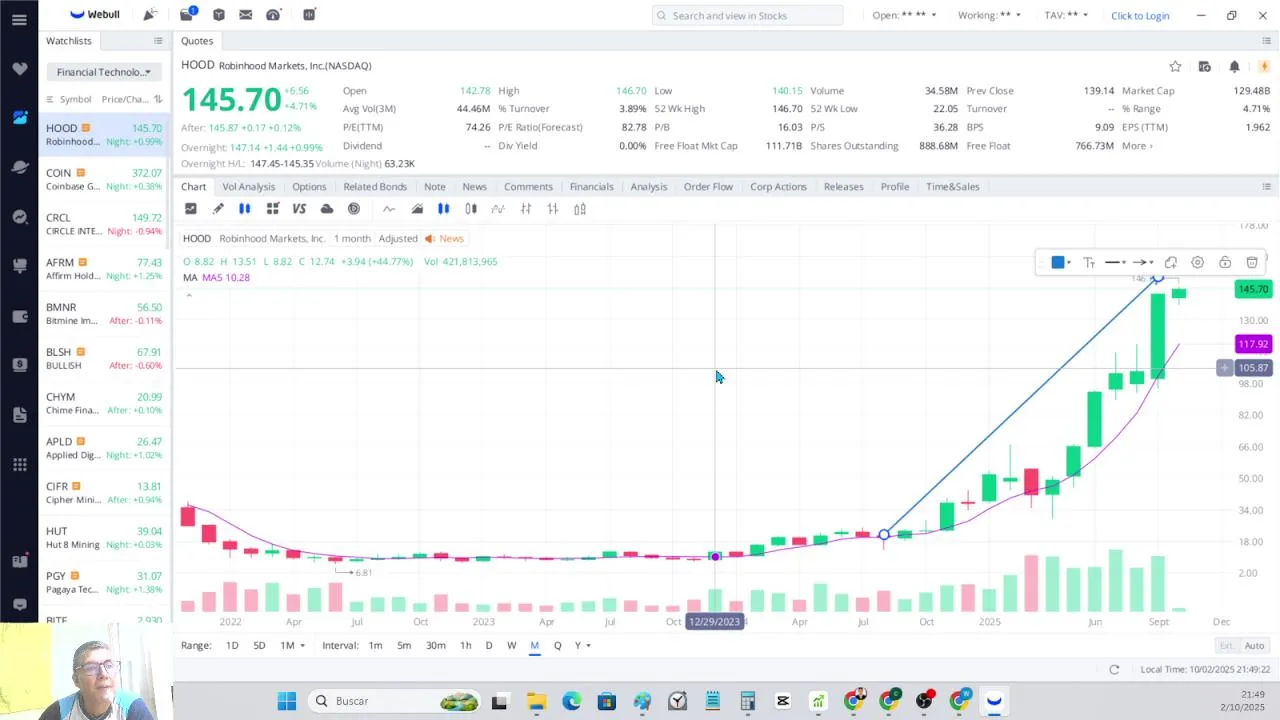Open the planet explore icon in sidebar
Image resolution: width=1280 pixels, height=720 pixels.
click(19, 167)
